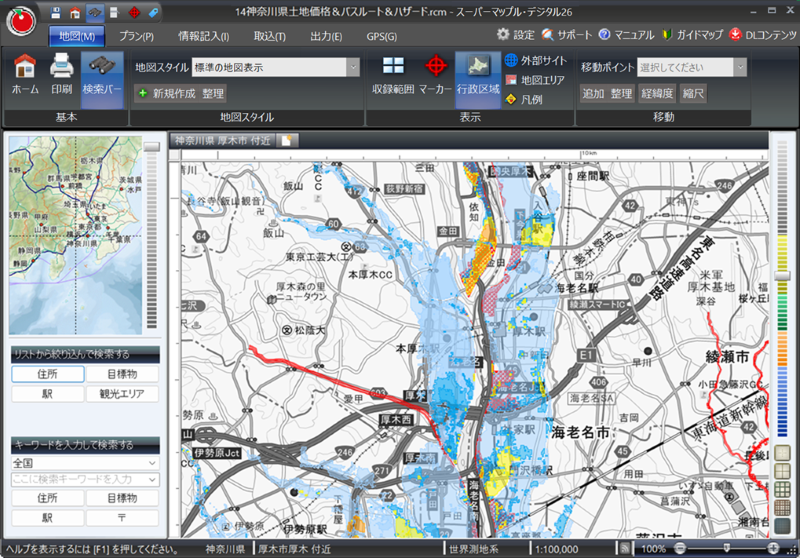Show 地図エリア map area
Image resolution: width=800 pixels, height=558 pixels.
coord(535,80)
